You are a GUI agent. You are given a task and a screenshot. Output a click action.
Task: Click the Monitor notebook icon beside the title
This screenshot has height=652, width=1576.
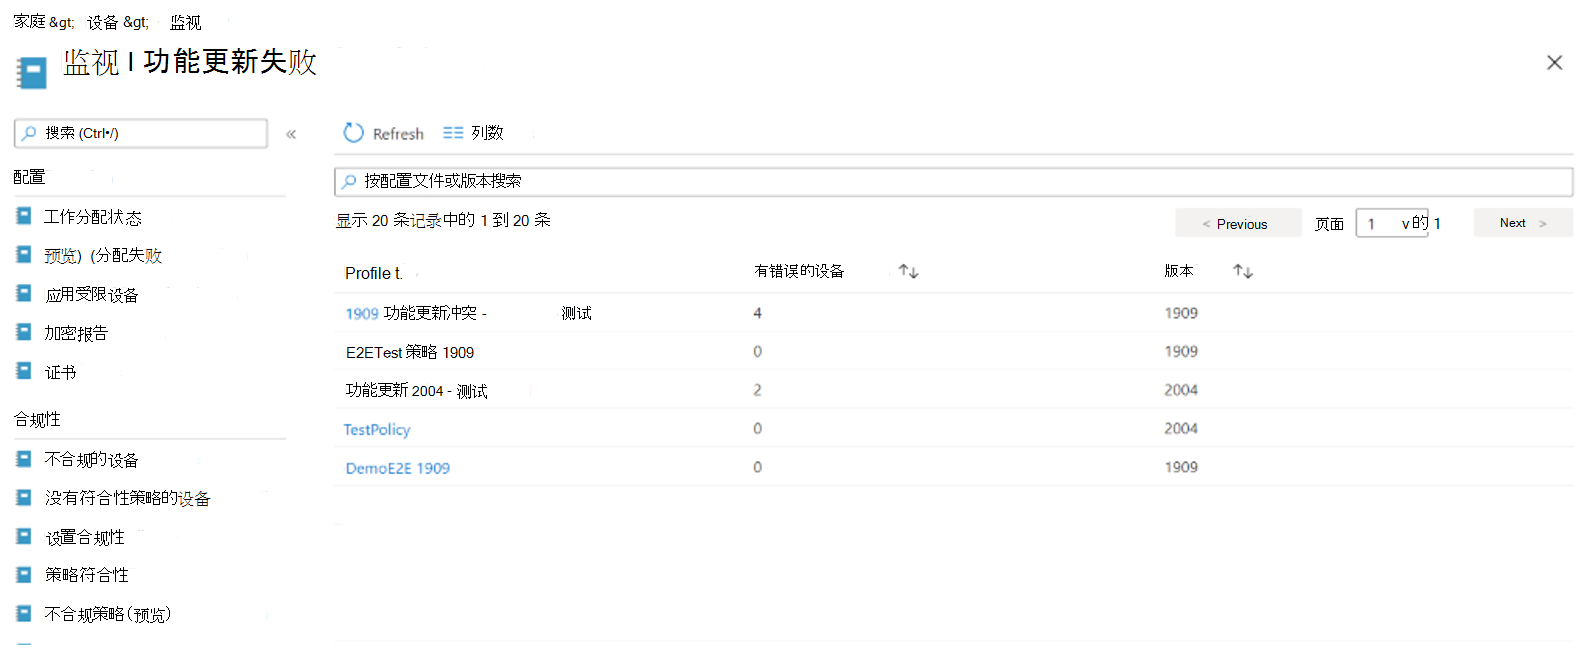31,73
